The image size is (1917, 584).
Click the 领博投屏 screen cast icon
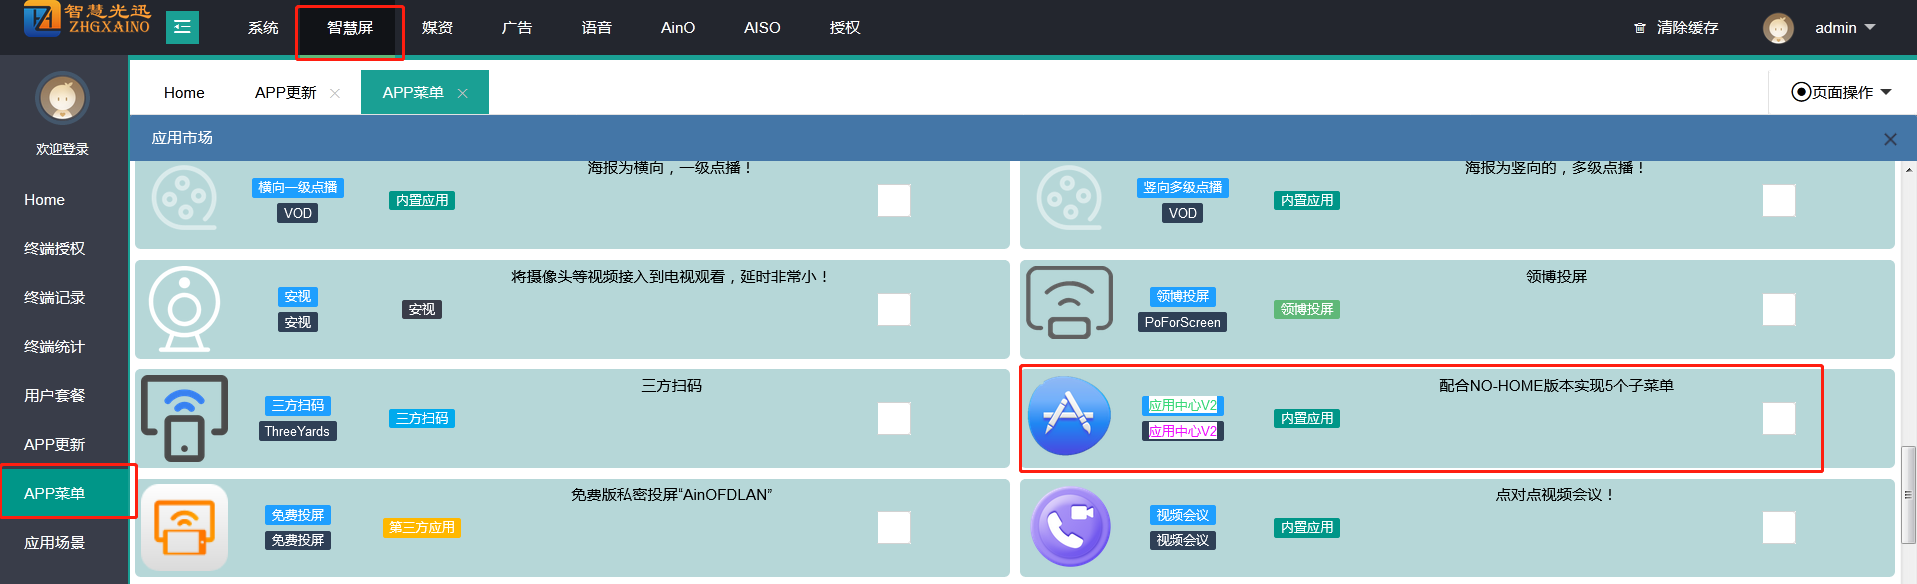[1069, 302]
